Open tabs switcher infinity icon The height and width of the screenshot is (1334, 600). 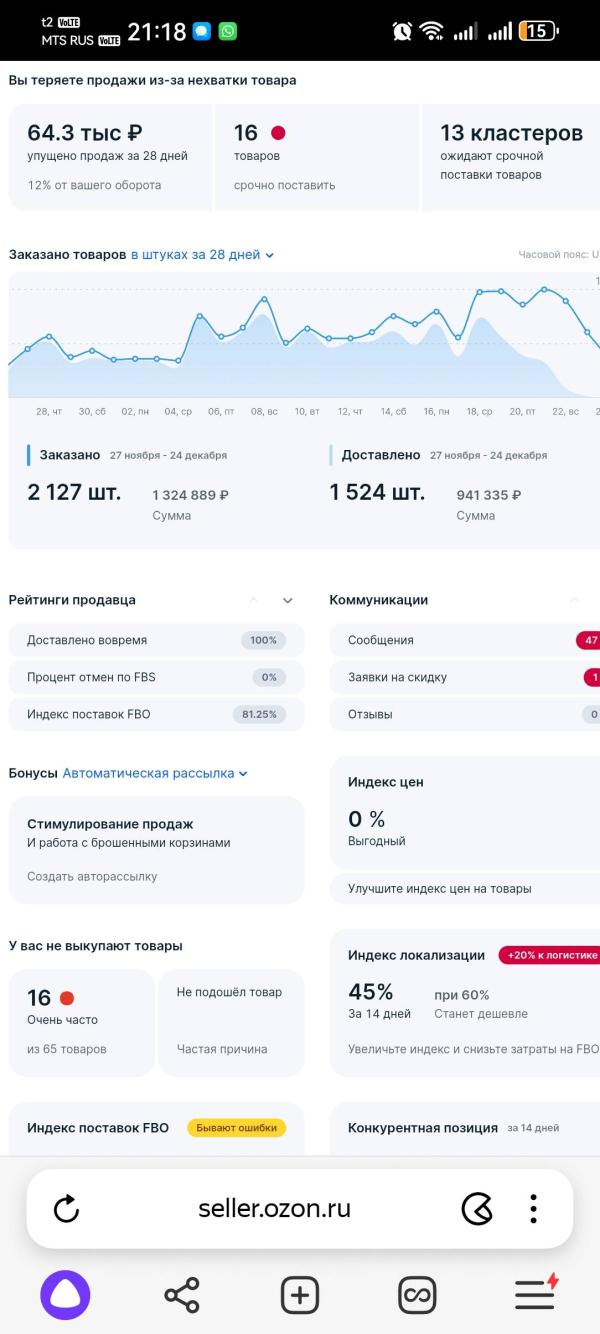point(417,1295)
